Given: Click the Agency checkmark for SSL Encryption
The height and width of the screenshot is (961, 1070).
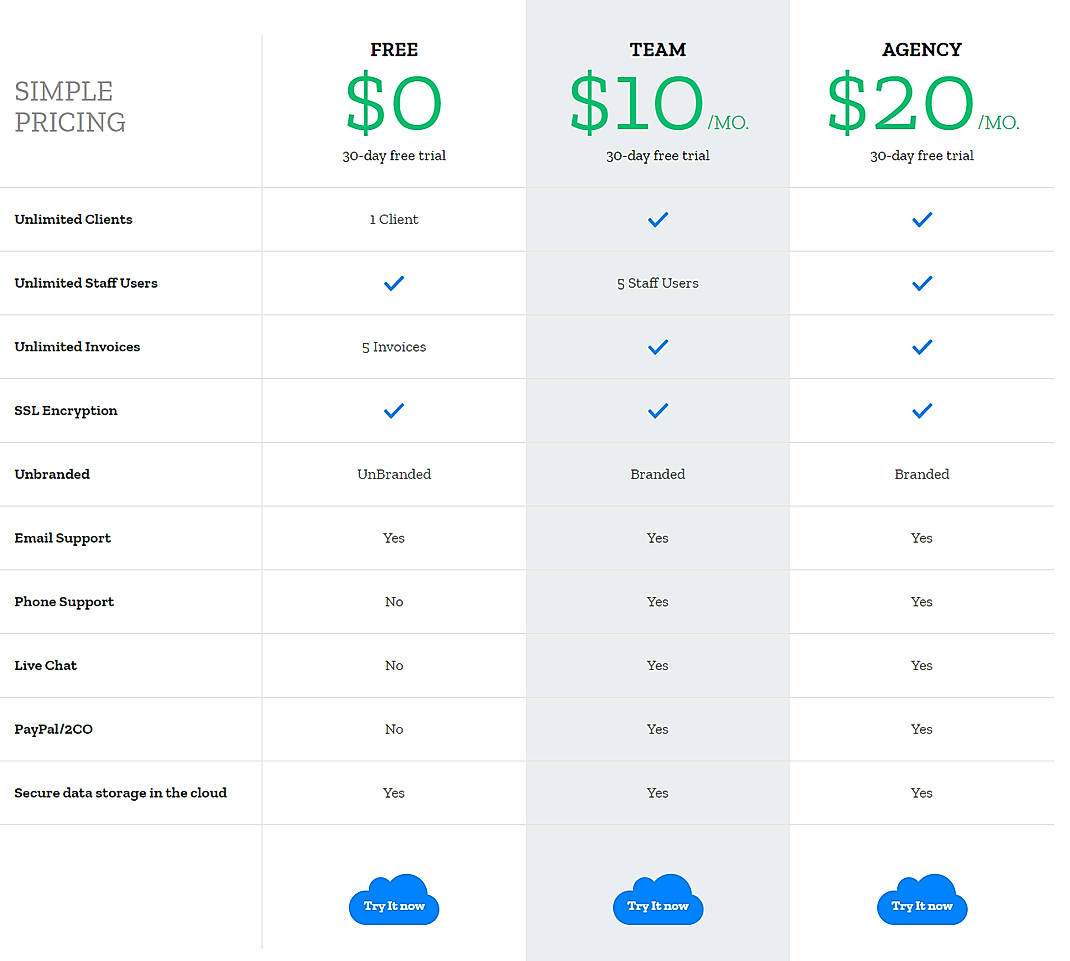Looking at the screenshot, I should (922, 410).
